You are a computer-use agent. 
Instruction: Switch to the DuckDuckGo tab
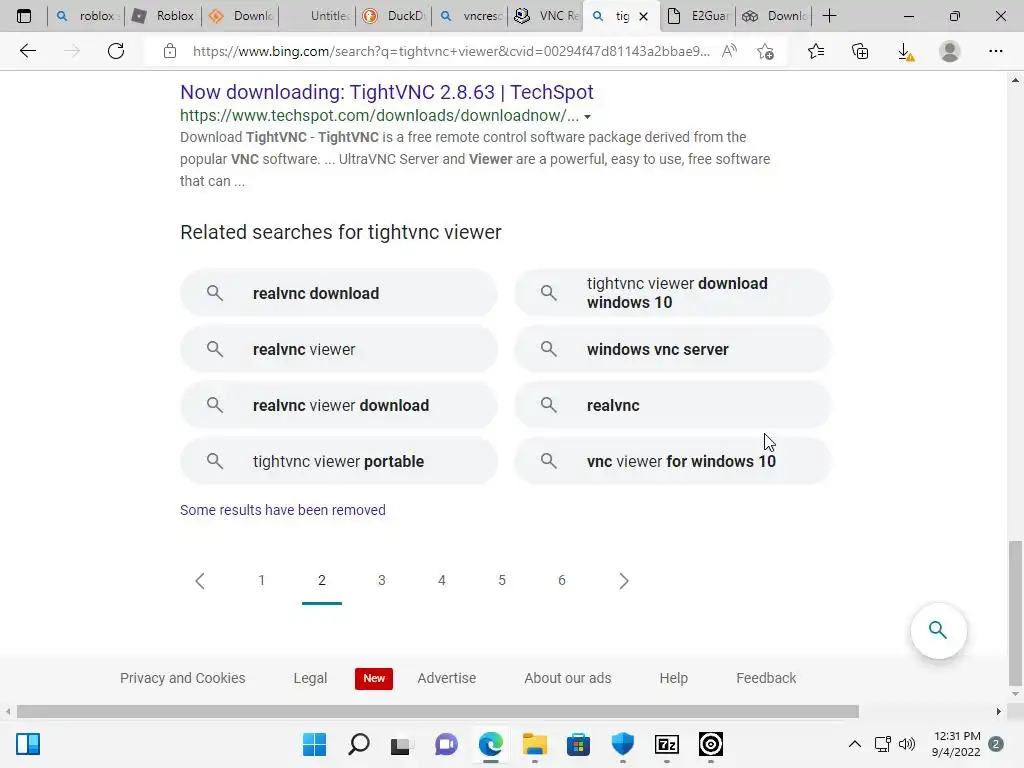tap(394, 16)
